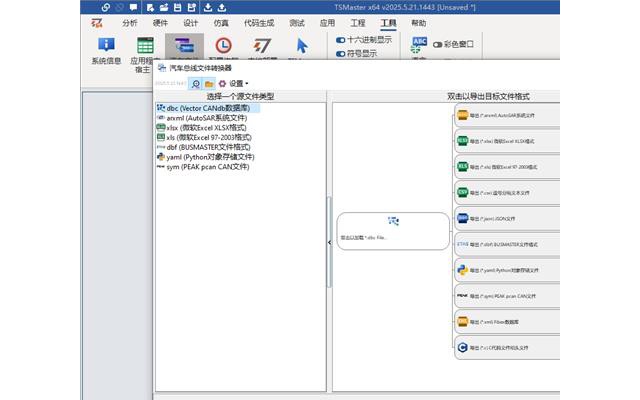Collapse left panel using splitter arrow
This screenshot has height=400, width=640.
tap(329, 242)
